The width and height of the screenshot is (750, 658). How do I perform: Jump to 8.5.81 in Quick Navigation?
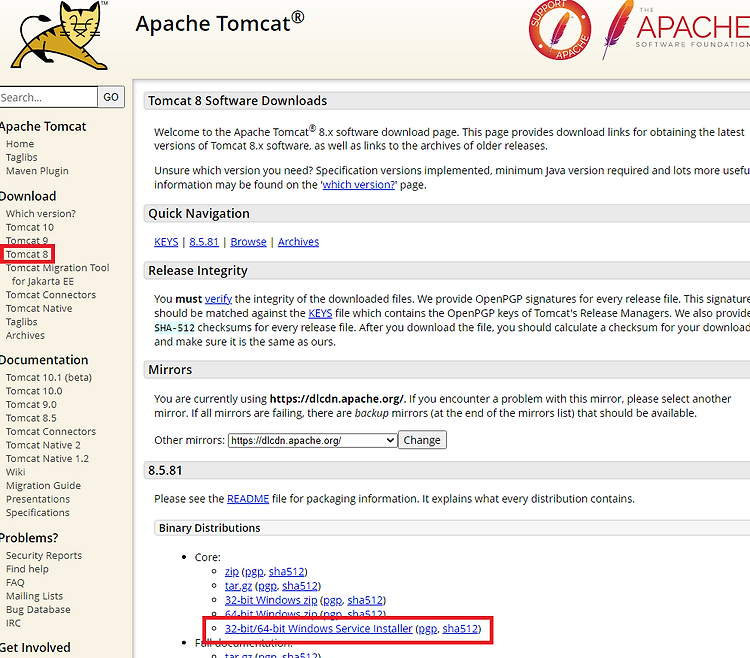(204, 242)
